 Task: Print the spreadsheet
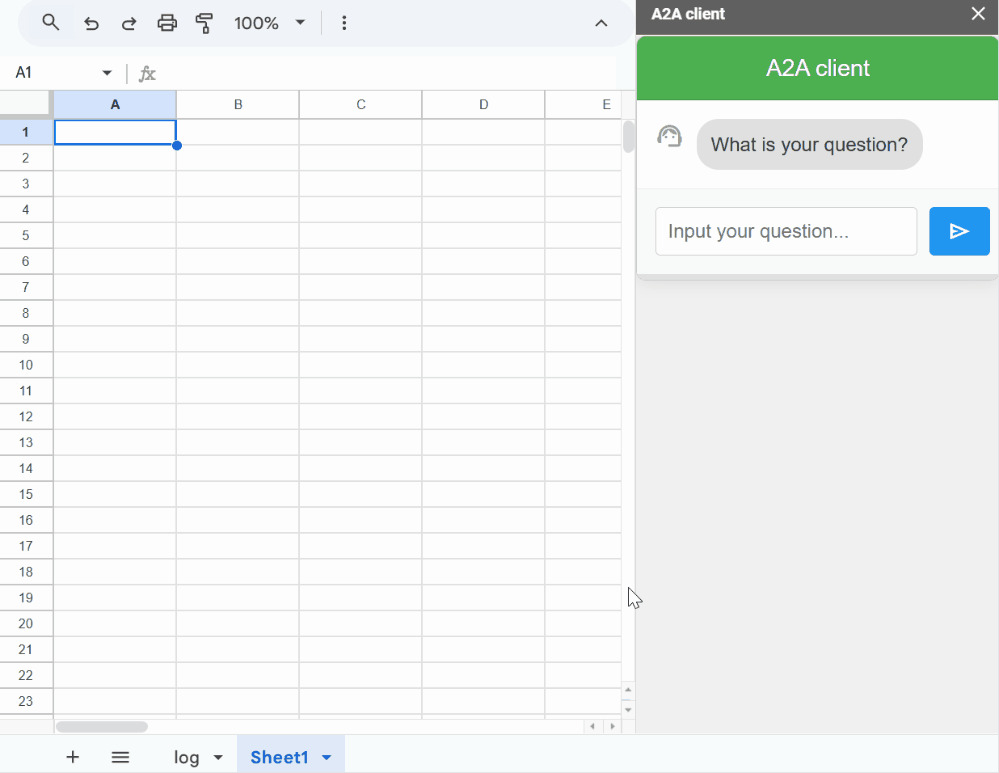(167, 23)
